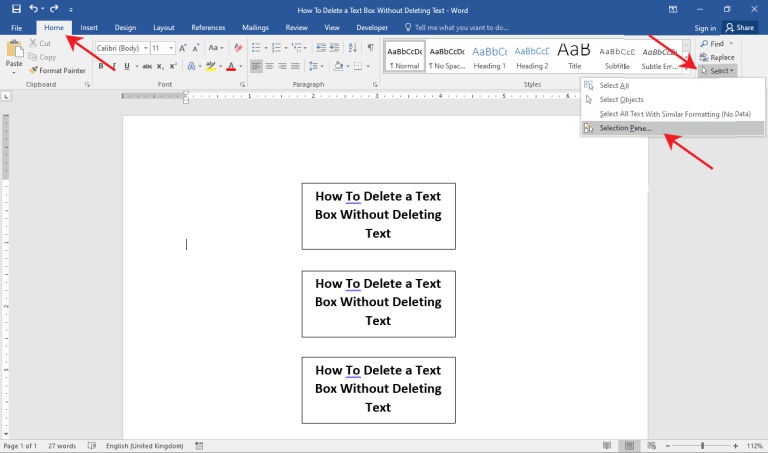The height and width of the screenshot is (453, 768).
Task: Click the Text Highlight Color icon
Action: tap(211, 66)
